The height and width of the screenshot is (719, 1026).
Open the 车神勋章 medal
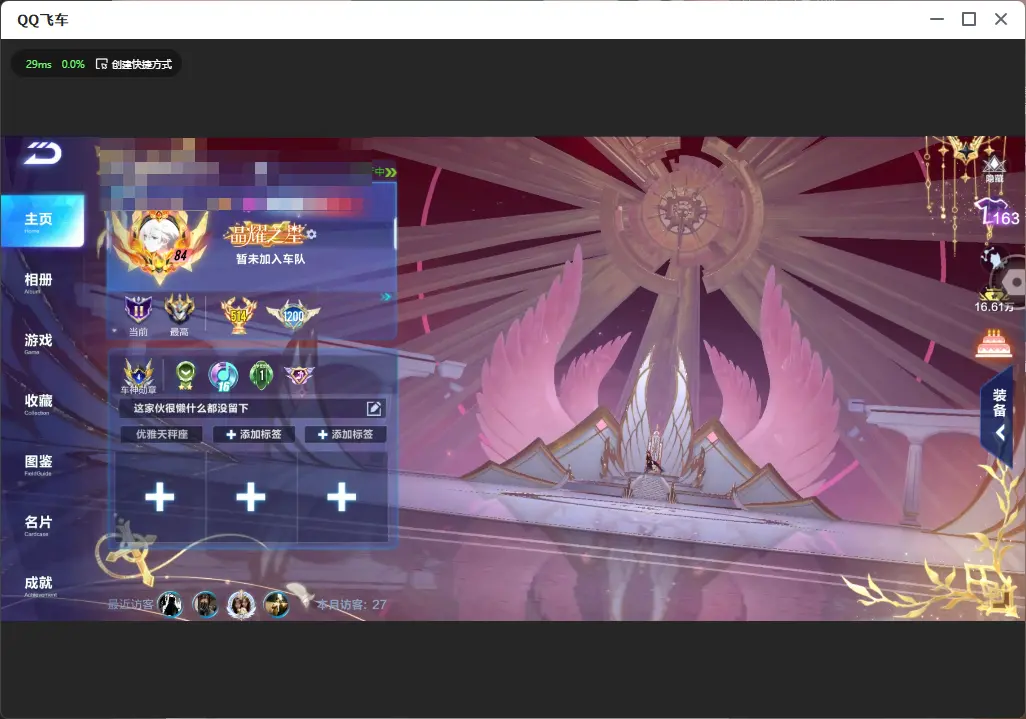pyautogui.click(x=139, y=376)
